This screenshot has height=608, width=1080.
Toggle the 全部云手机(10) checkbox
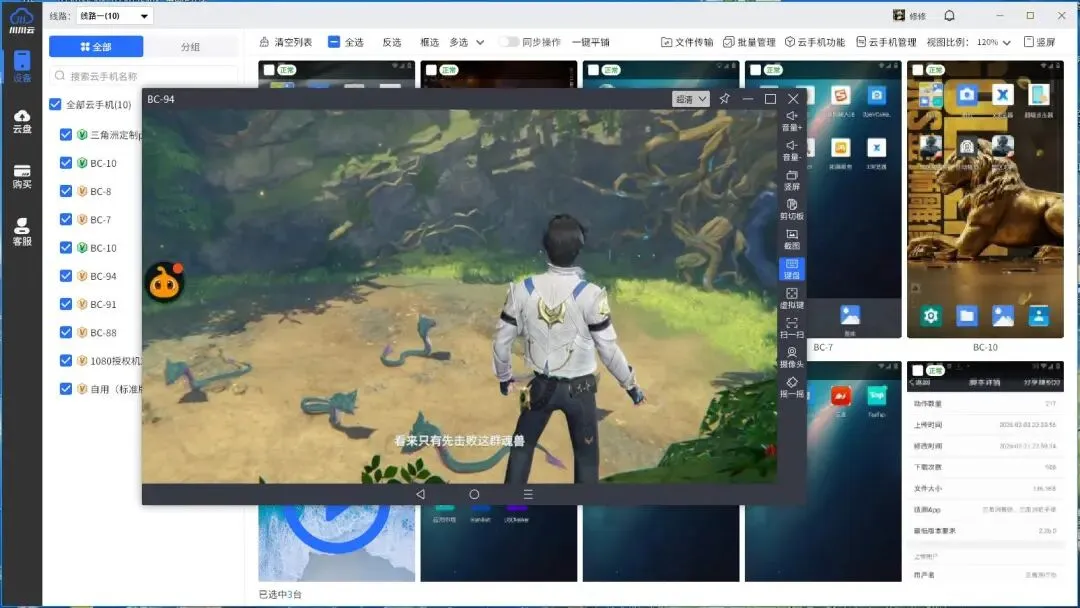(55, 104)
